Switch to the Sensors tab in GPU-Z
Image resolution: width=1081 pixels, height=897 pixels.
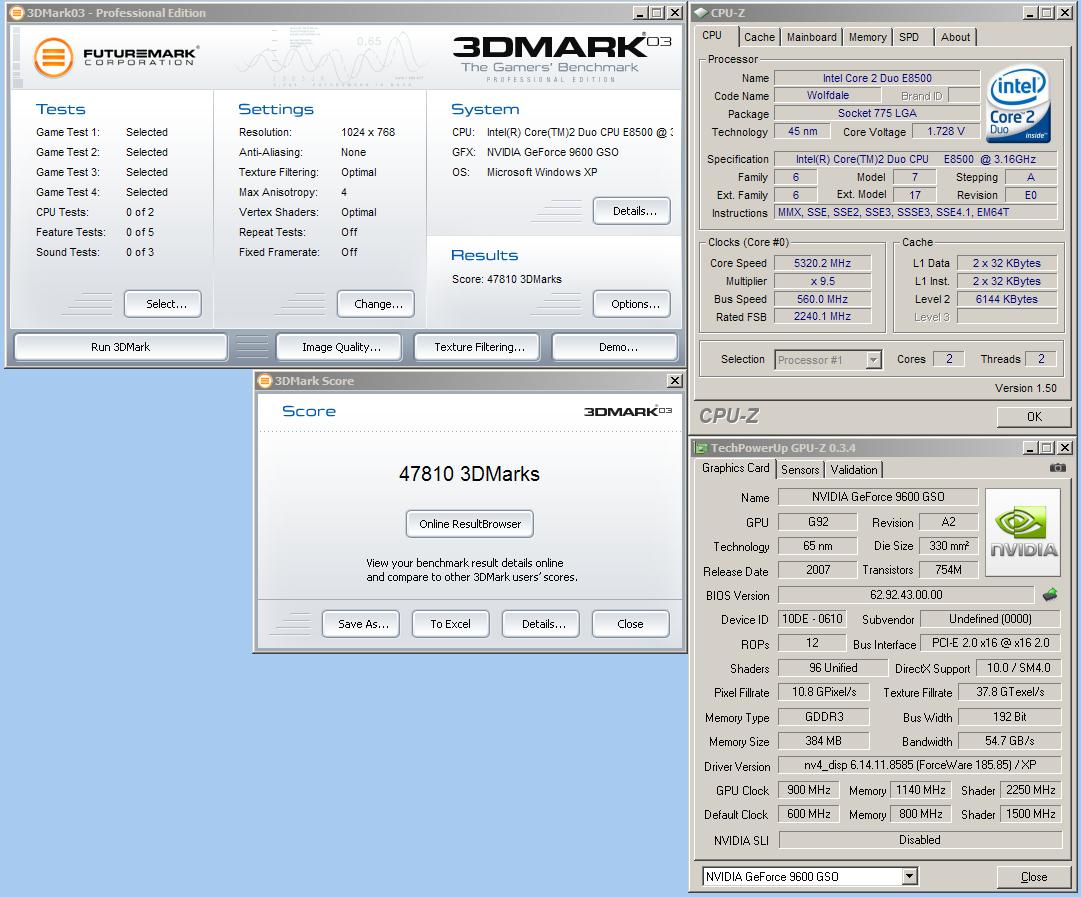pyautogui.click(x=800, y=470)
